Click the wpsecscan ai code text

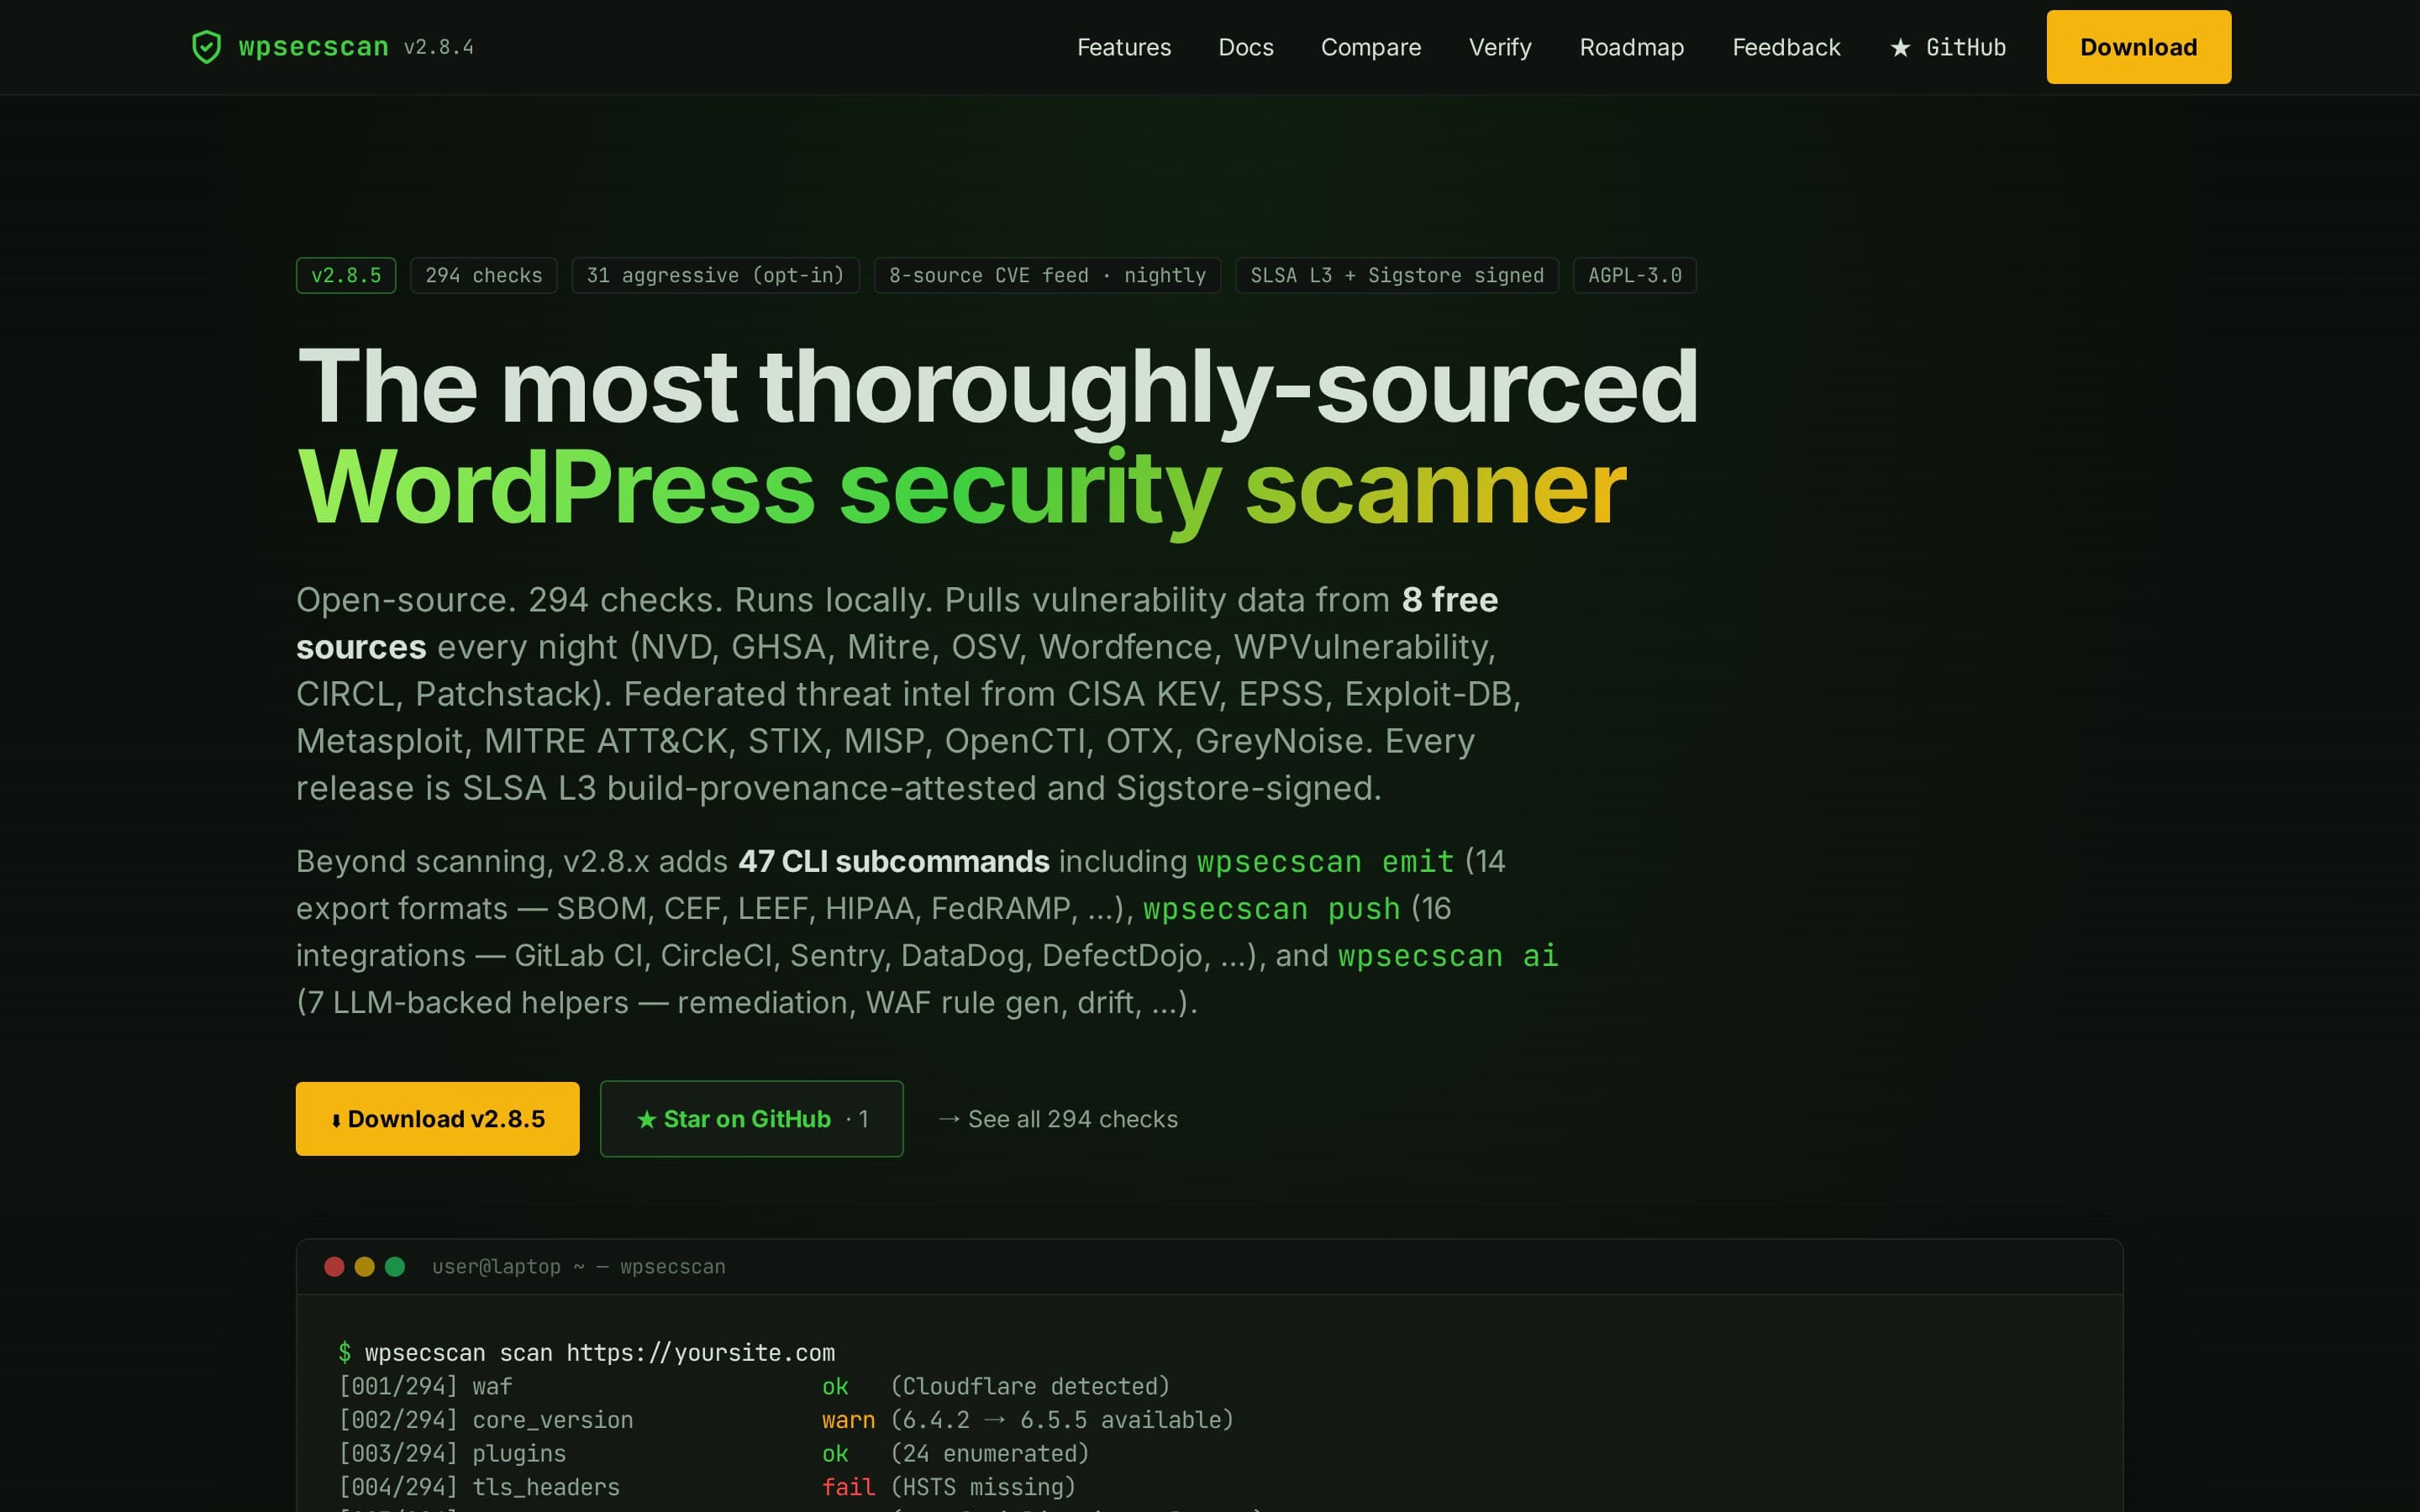tap(1448, 955)
